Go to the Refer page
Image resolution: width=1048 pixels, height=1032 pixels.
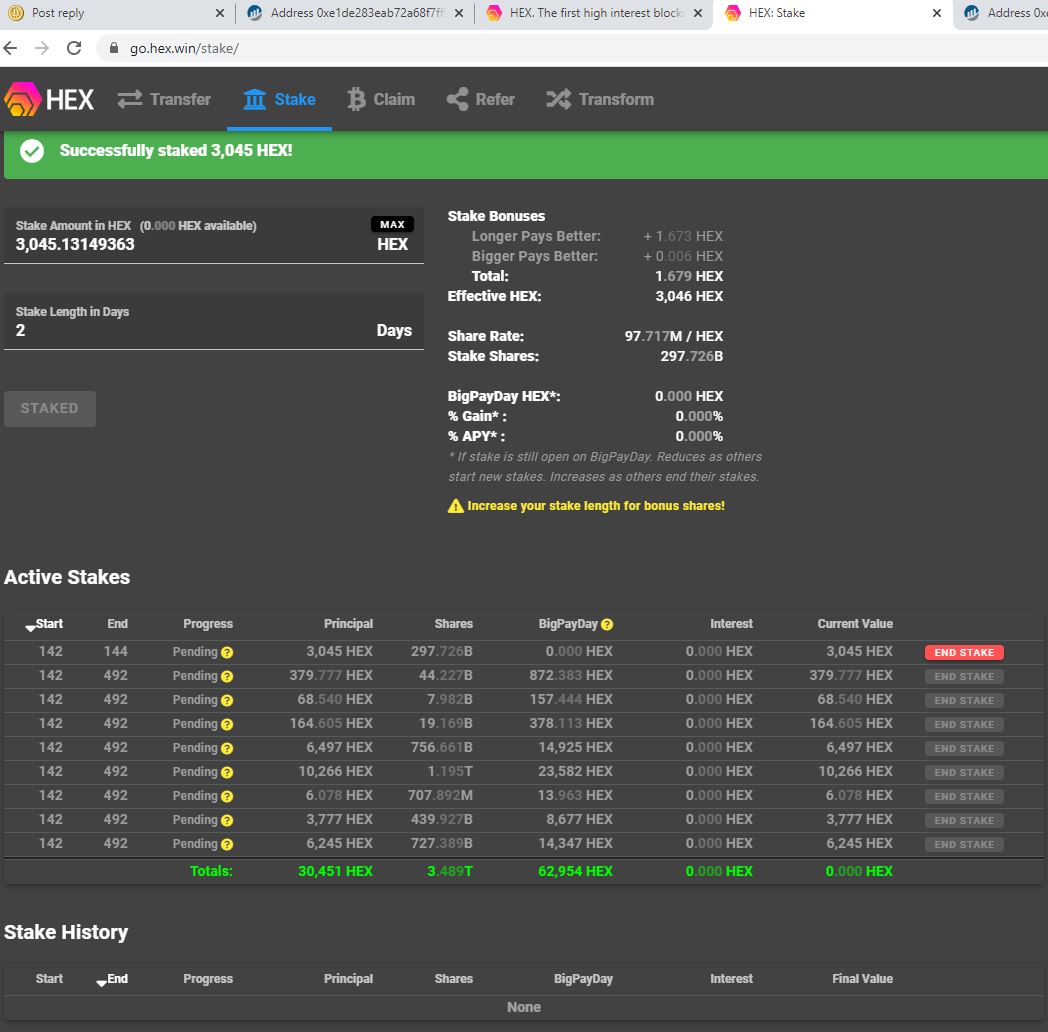481,99
